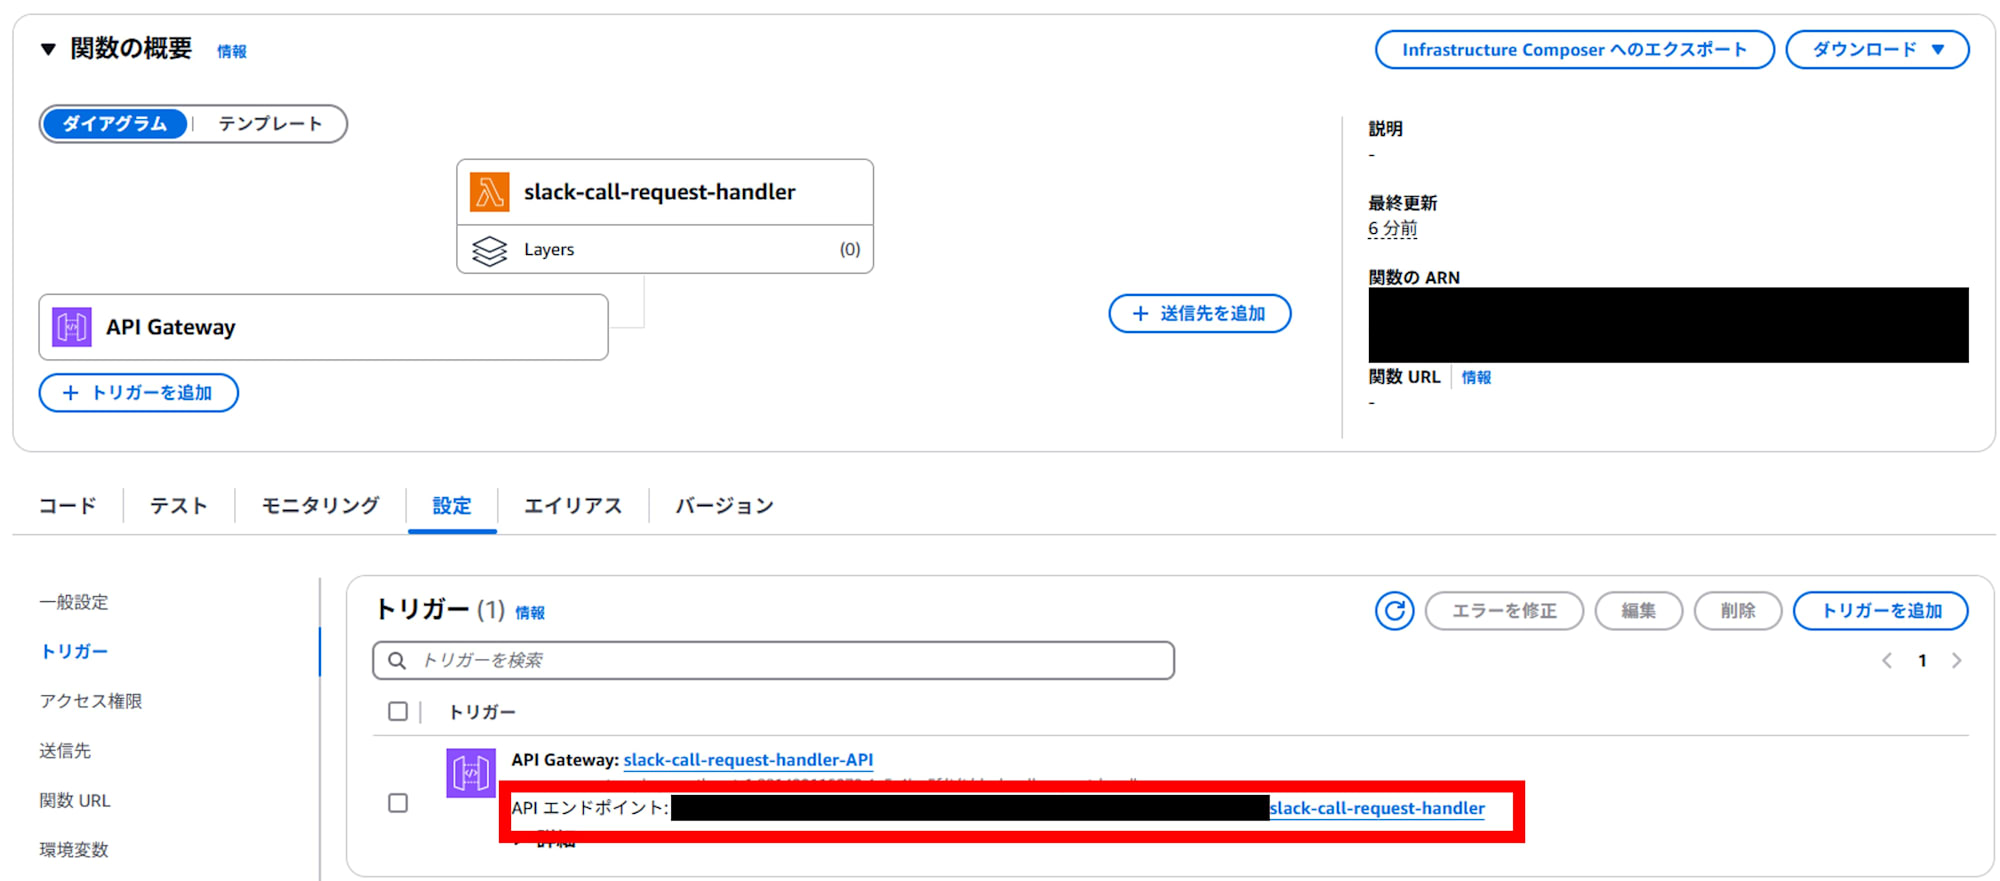This screenshot has width=2000, height=881.
Task: Click the API Gateway icon in diagram
Action: [72, 327]
